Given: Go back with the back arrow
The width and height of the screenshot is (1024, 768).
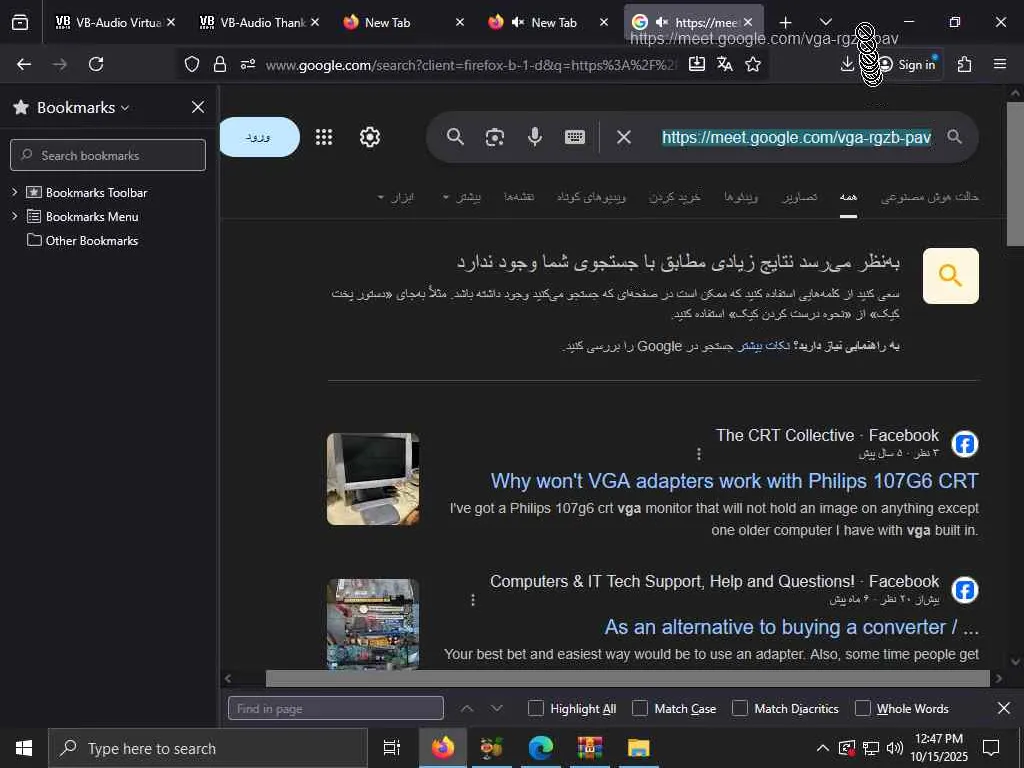Looking at the screenshot, I should point(24,64).
